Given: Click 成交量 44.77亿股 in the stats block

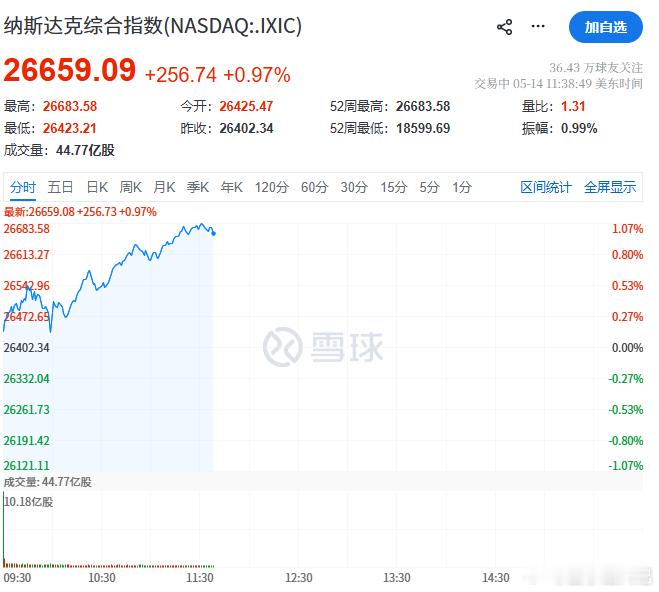Looking at the screenshot, I should click(x=59, y=150).
